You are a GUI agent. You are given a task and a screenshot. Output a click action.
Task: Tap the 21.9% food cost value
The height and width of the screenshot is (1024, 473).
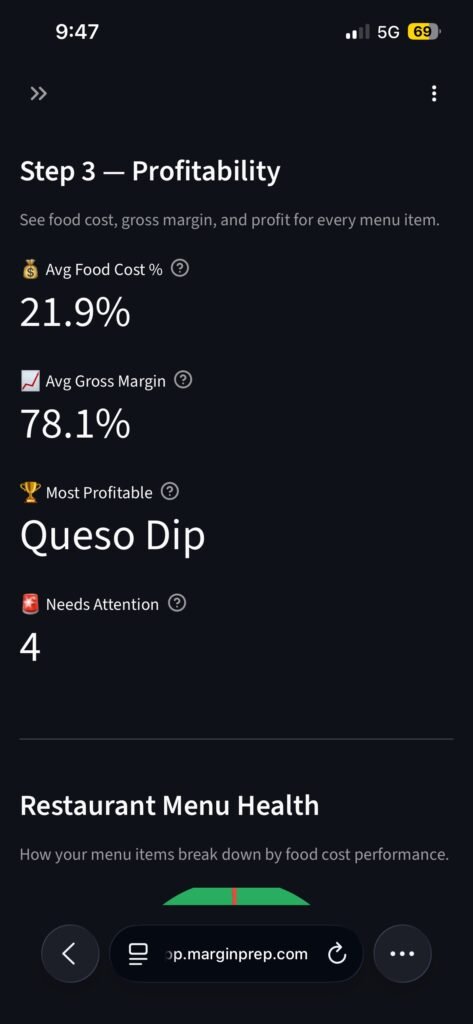point(75,313)
